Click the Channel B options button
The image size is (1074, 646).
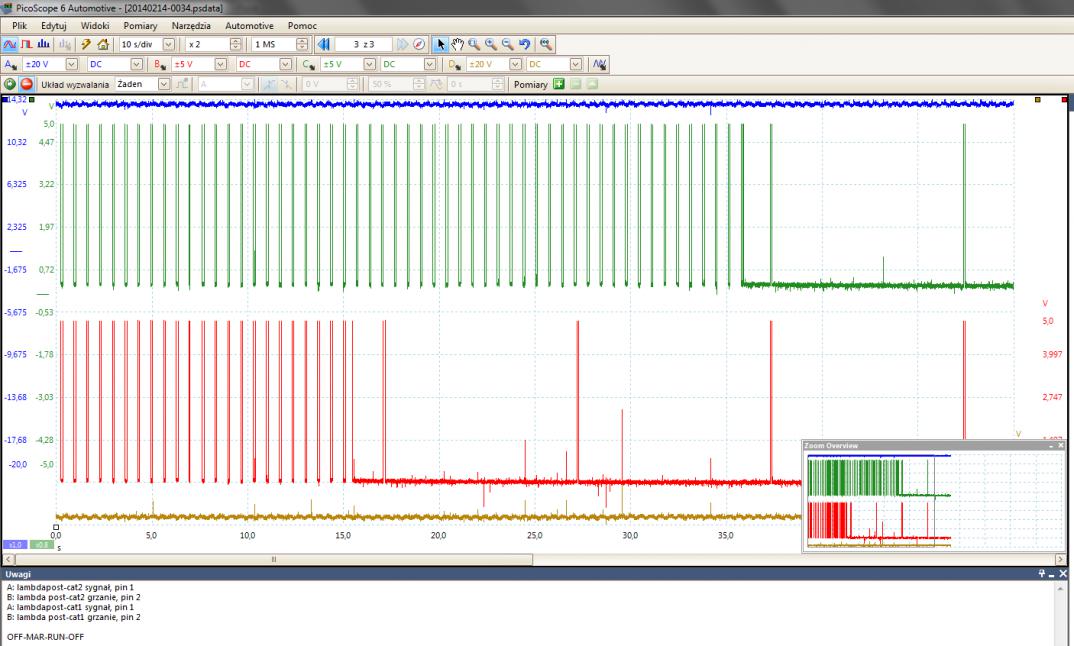(159, 65)
